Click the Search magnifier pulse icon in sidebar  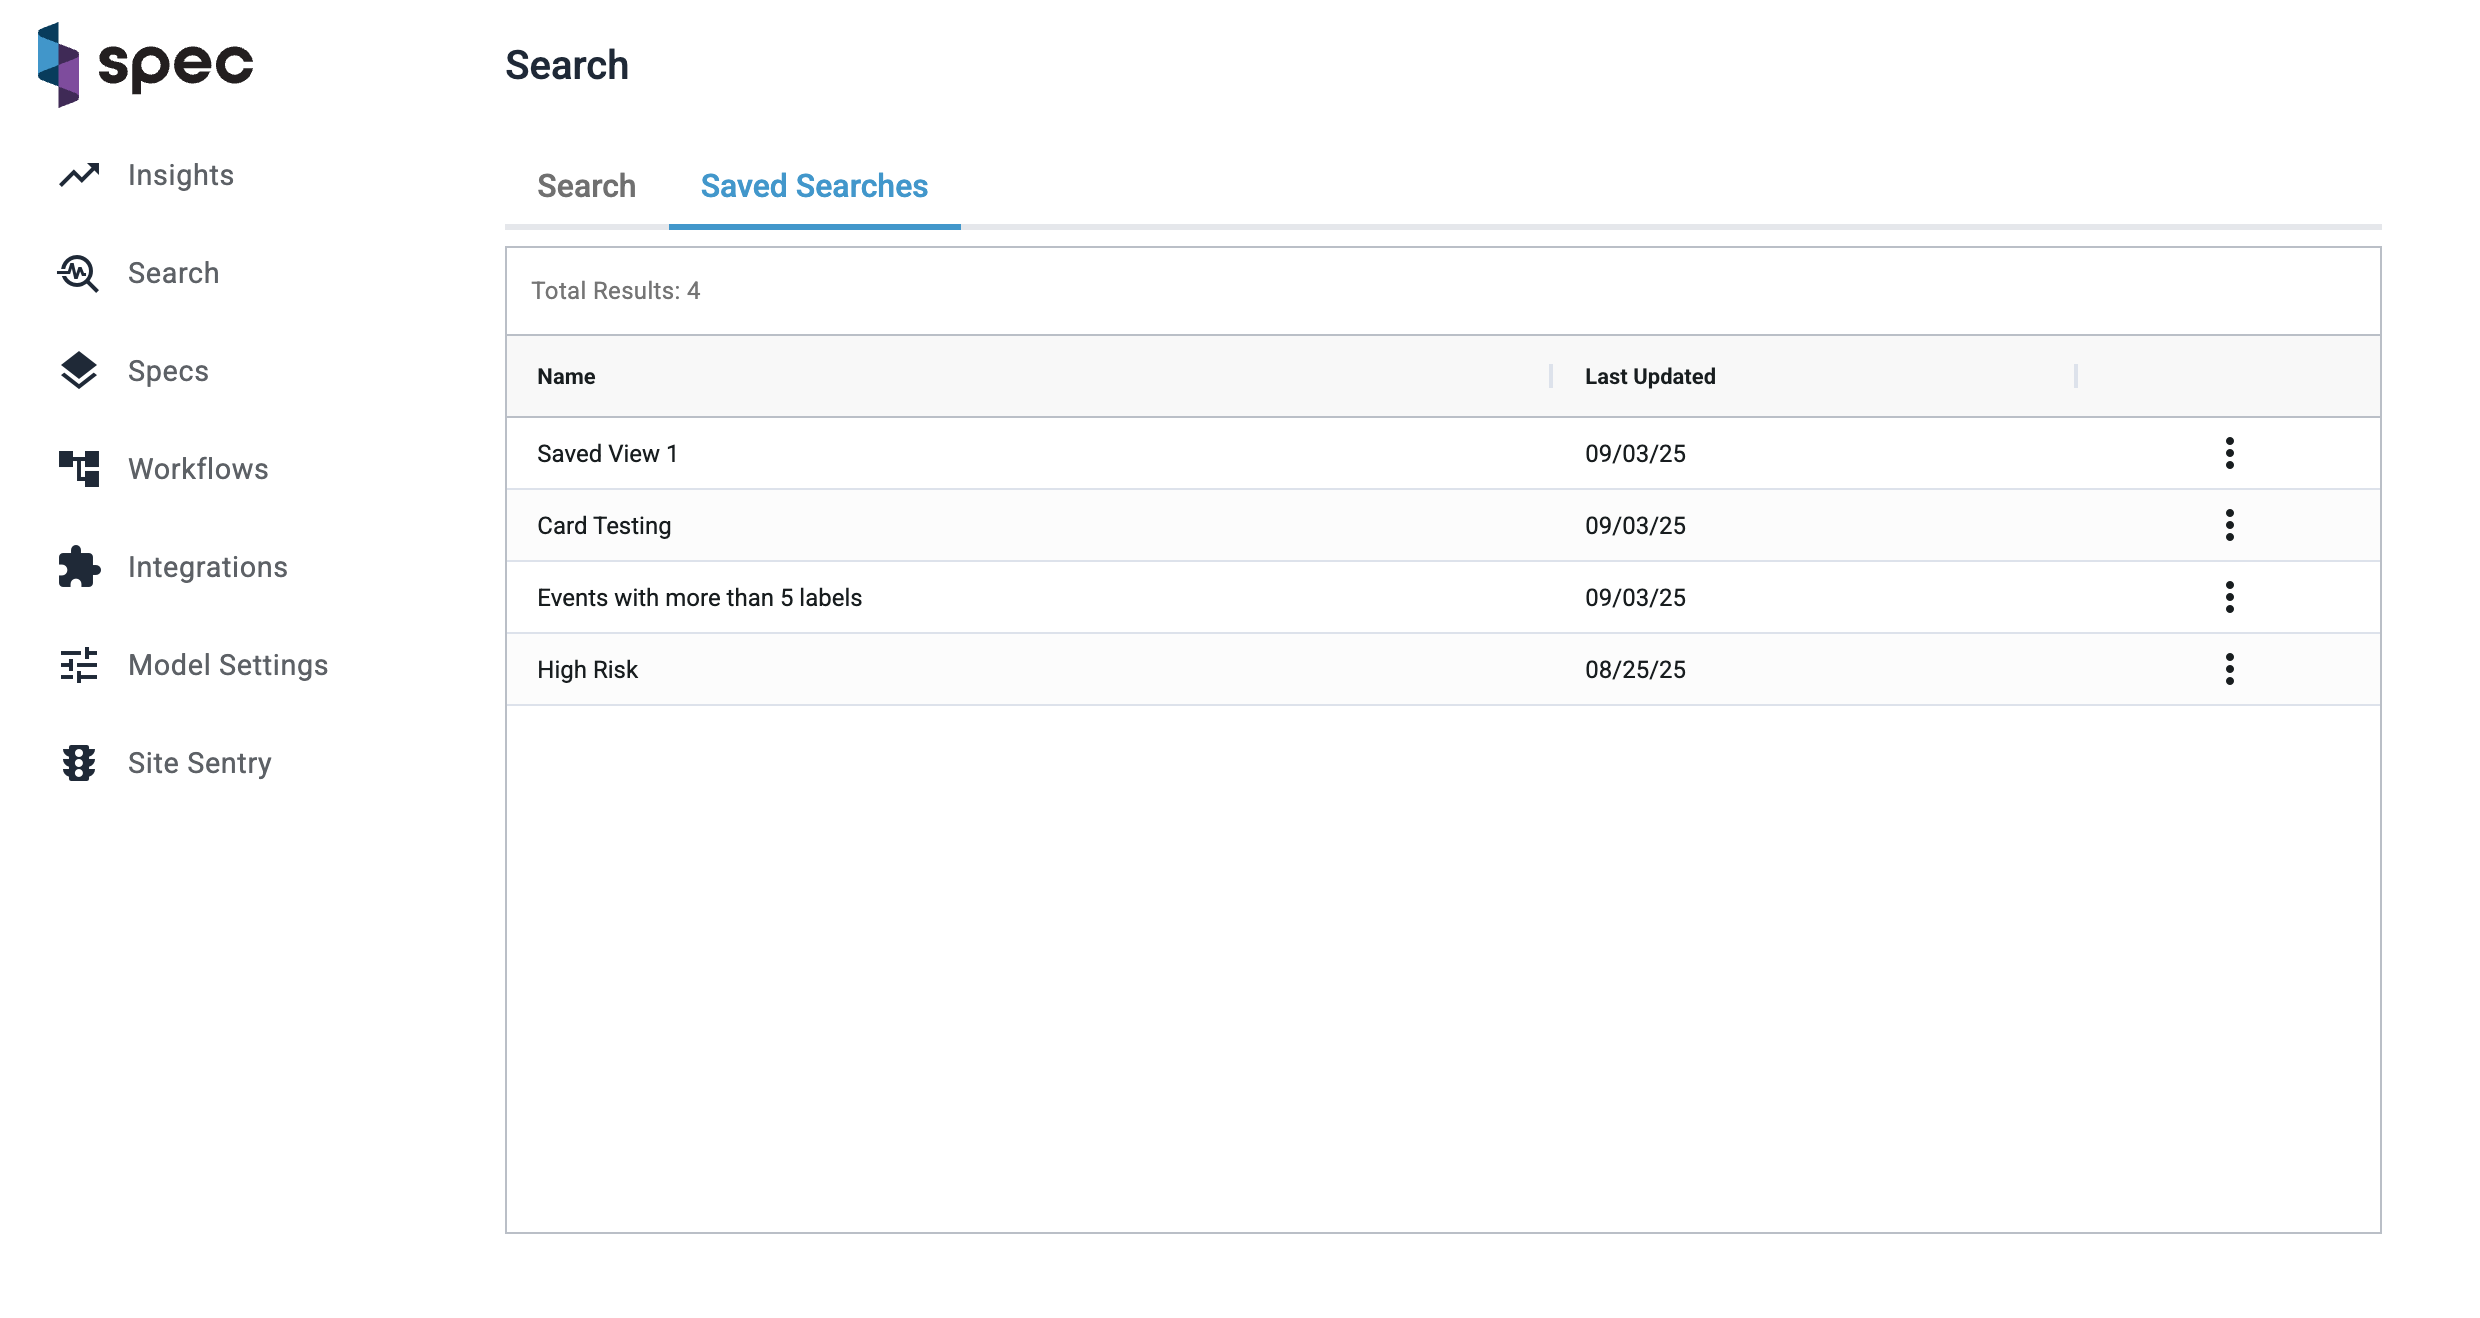point(78,273)
